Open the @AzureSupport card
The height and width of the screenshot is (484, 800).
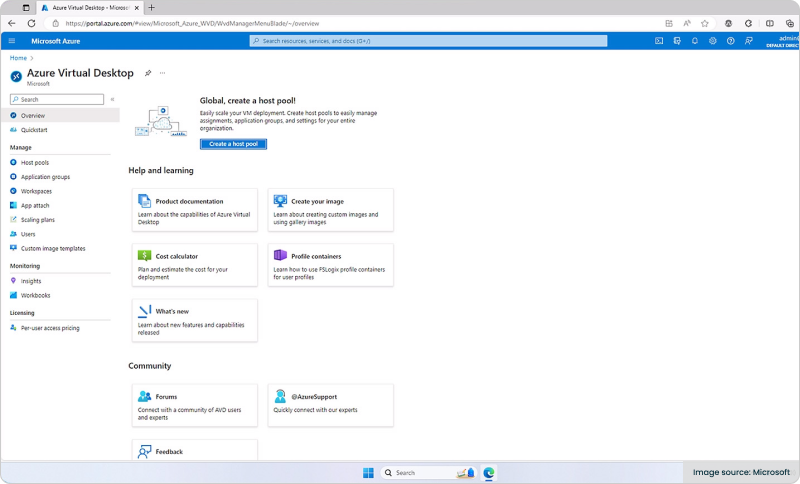(x=331, y=405)
